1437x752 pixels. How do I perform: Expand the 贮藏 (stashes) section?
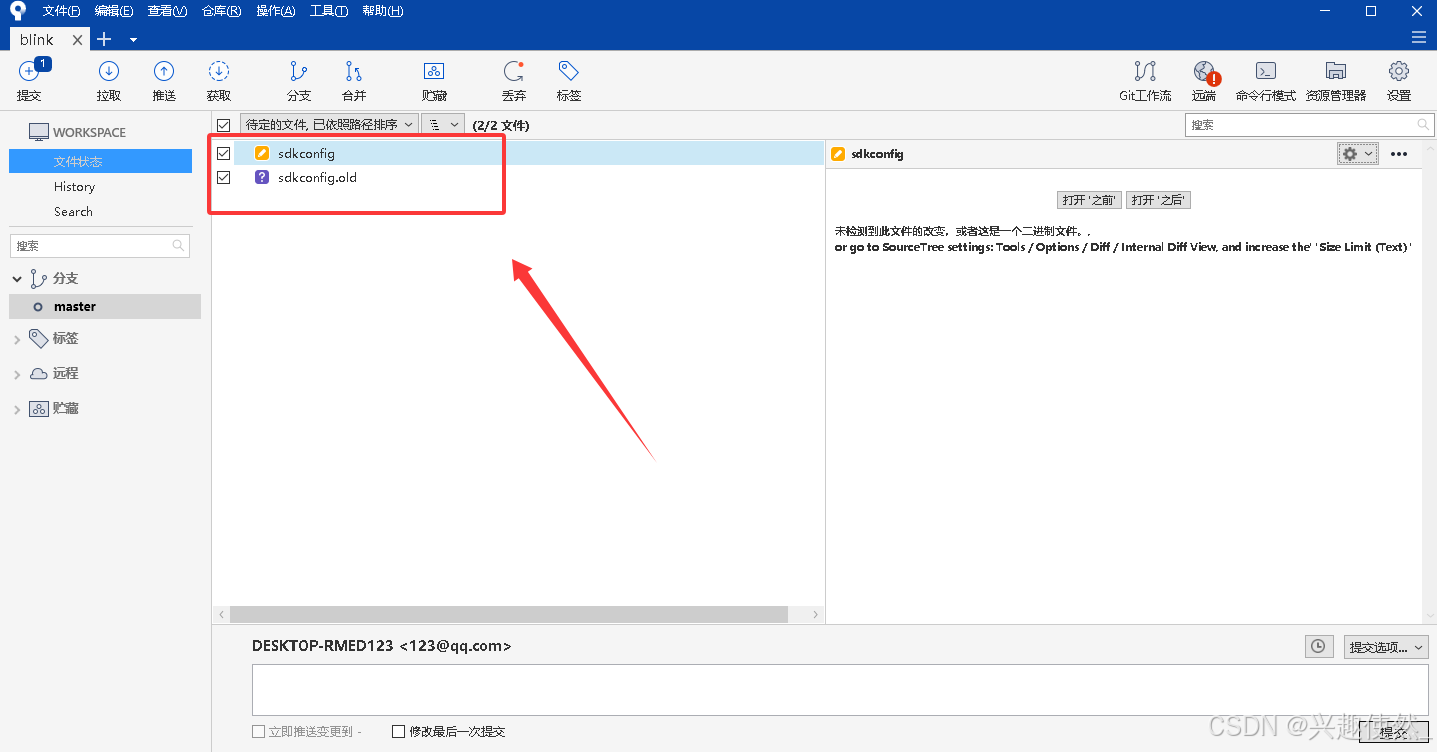pos(17,409)
